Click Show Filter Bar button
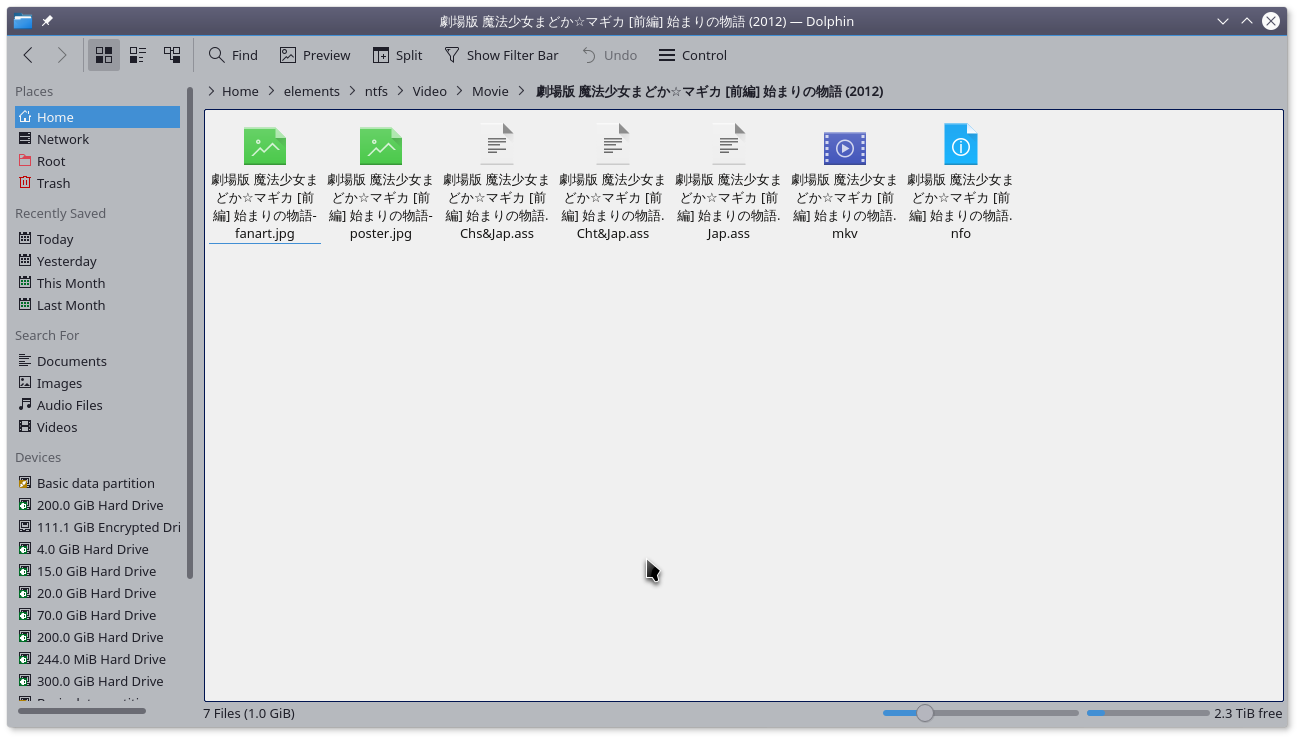 pyautogui.click(x=501, y=55)
